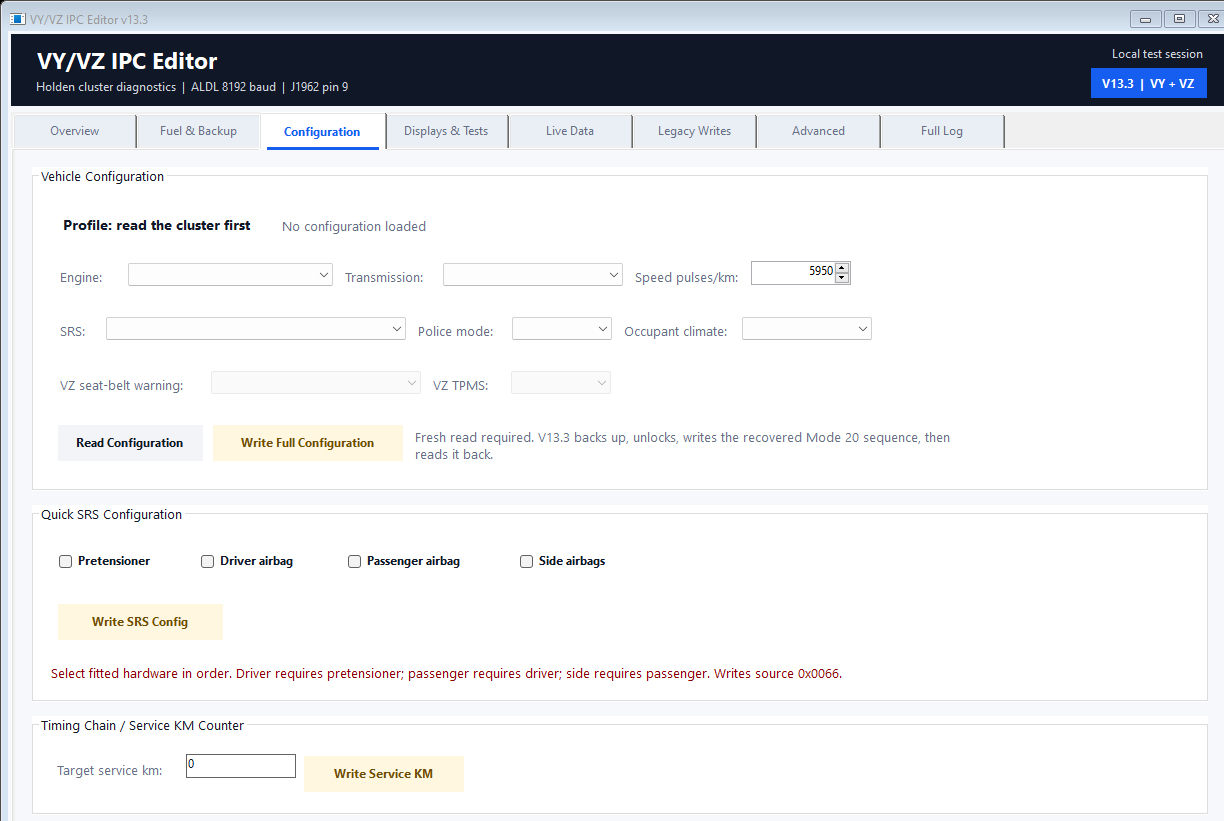Expand the Engine dropdown
Screen dimensions: 1224x821
(x=230, y=274)
